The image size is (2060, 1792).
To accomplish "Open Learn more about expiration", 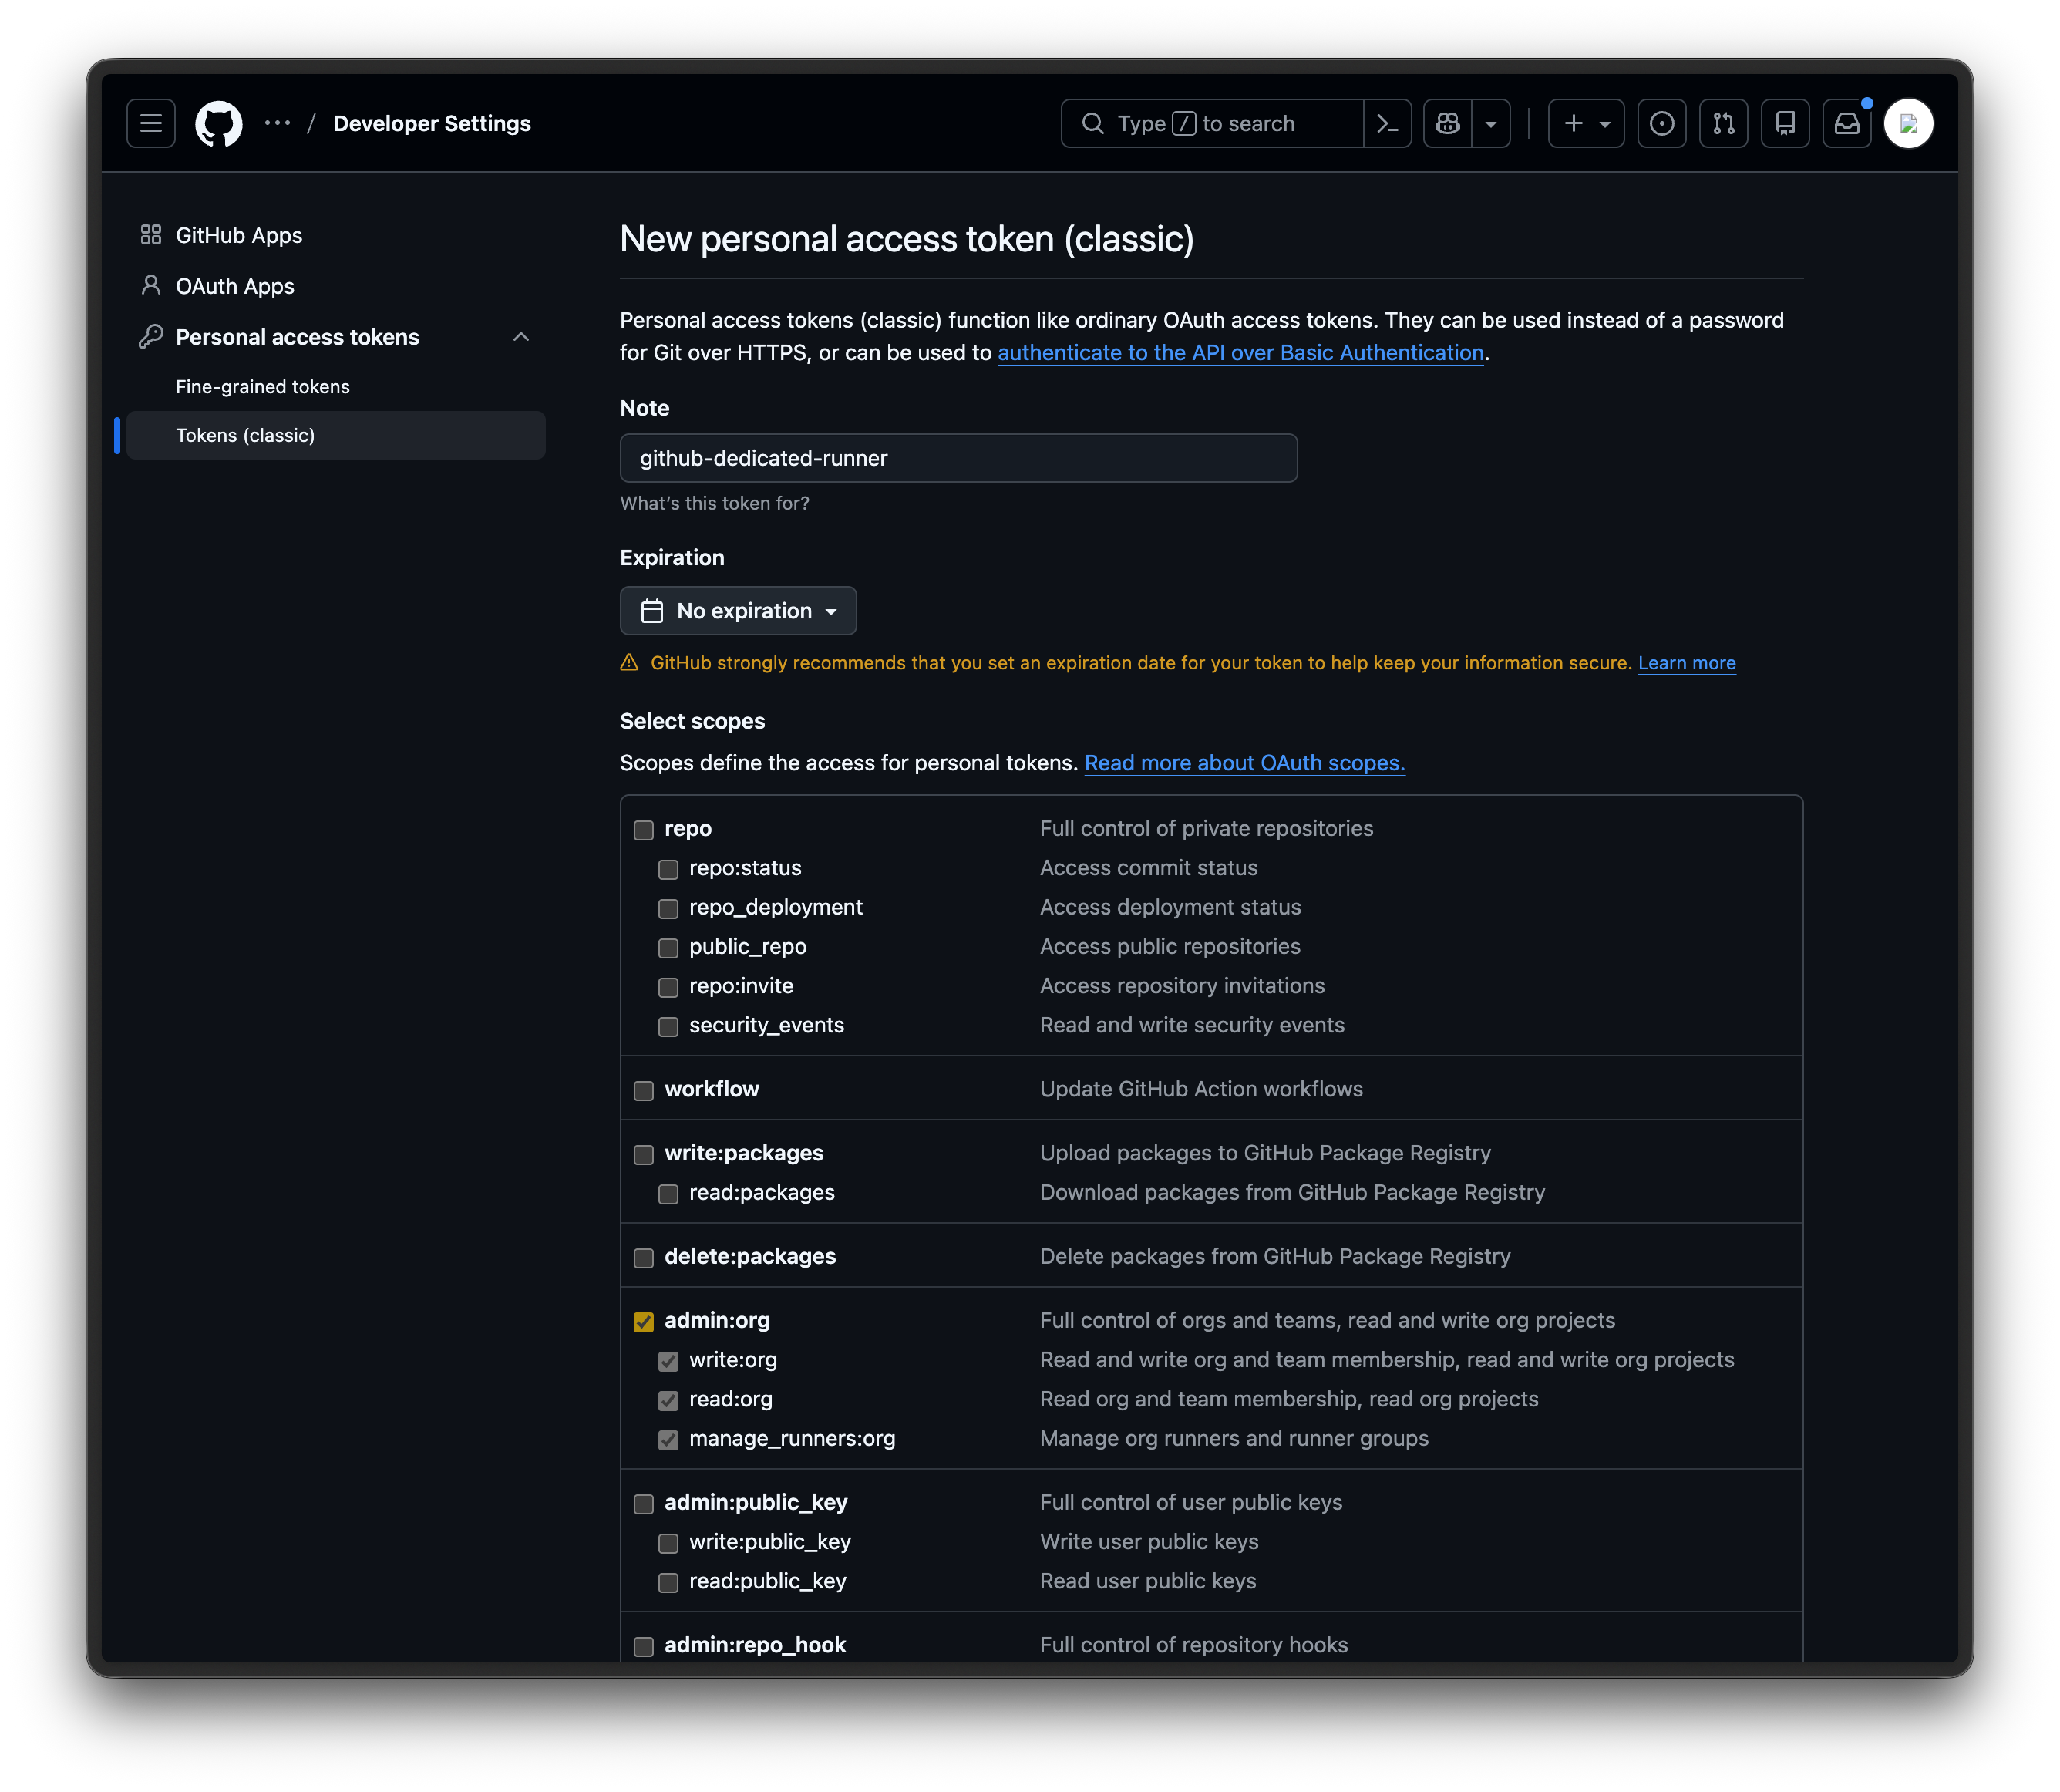I will [1686, 663].
